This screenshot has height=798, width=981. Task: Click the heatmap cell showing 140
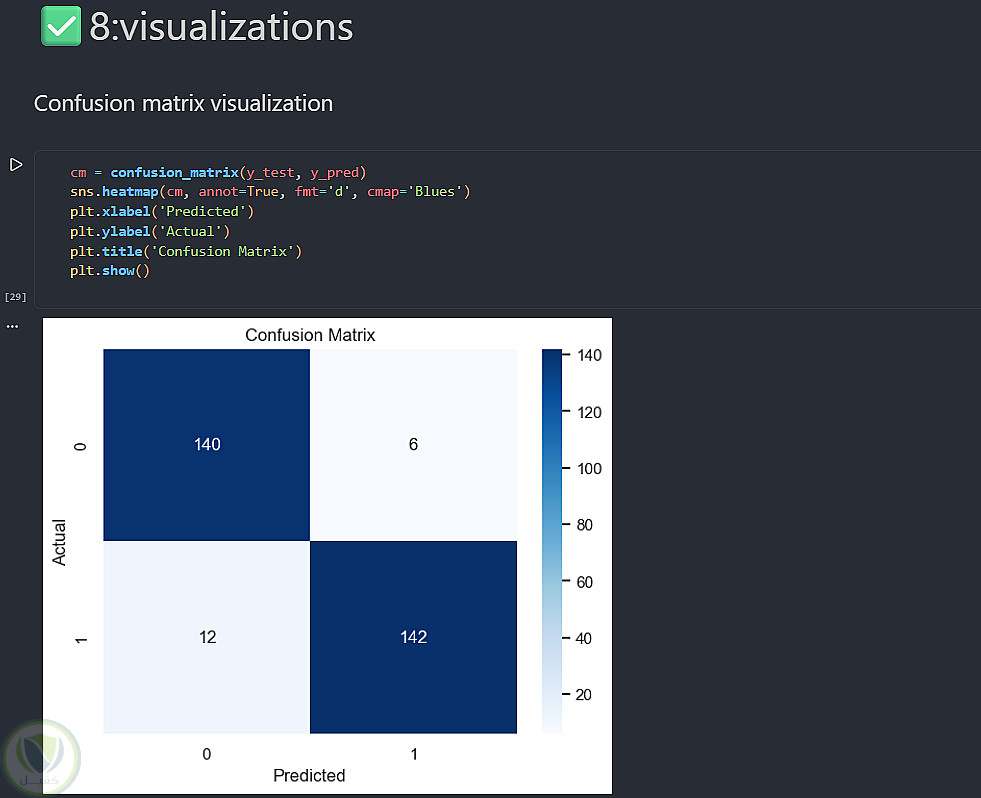(207, 445)
